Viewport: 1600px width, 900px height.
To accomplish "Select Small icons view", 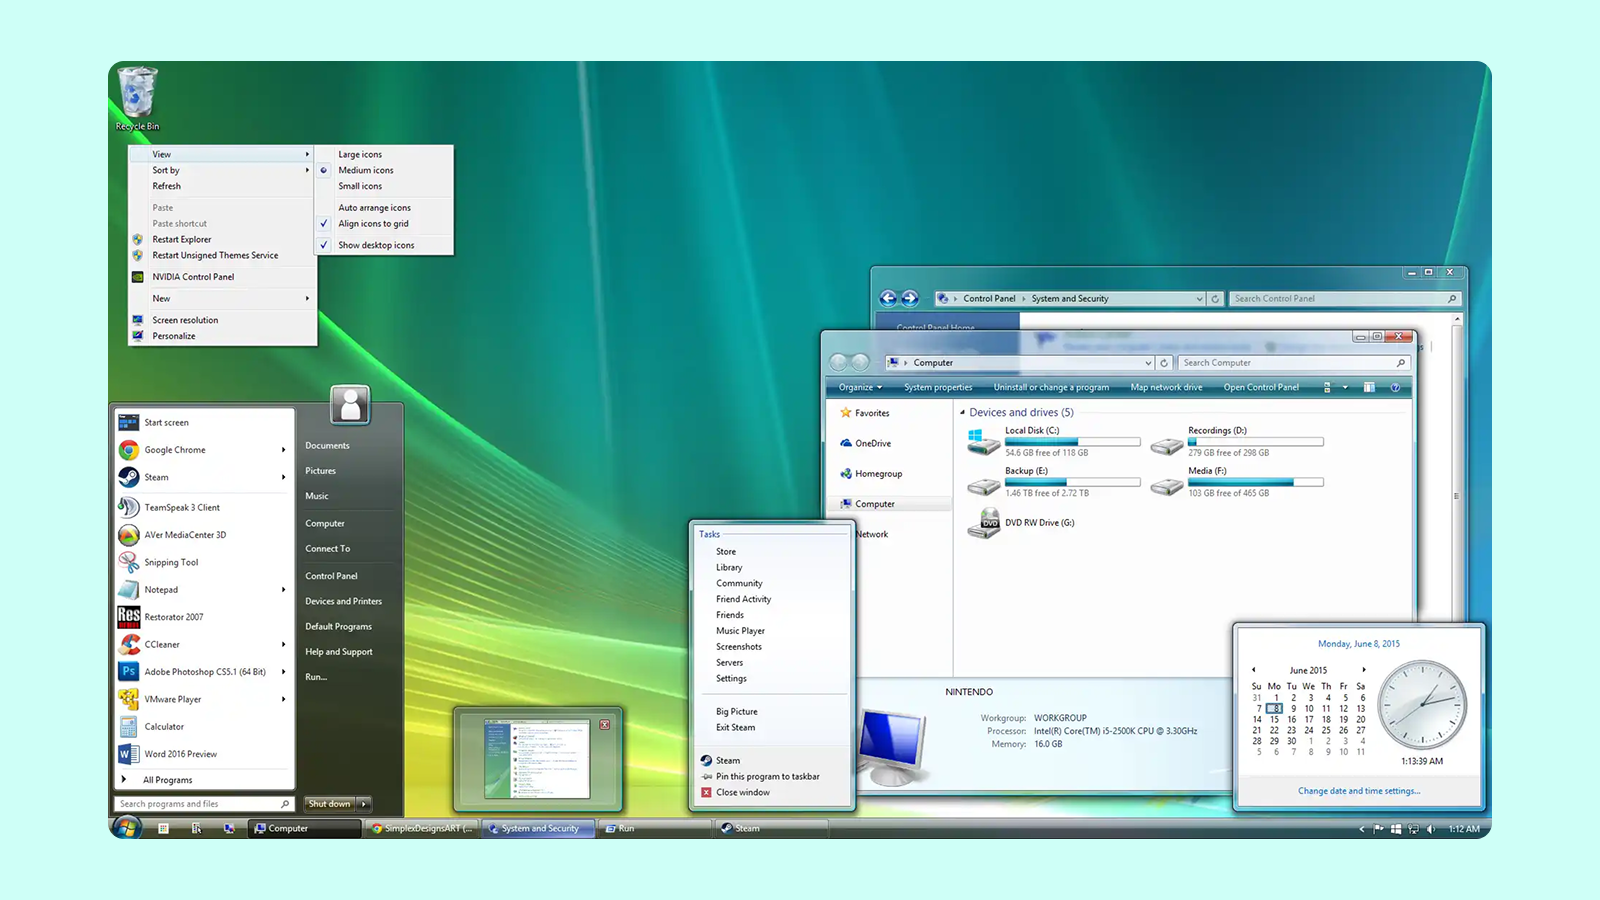I will pyautogui.click(x=360, y=186).
